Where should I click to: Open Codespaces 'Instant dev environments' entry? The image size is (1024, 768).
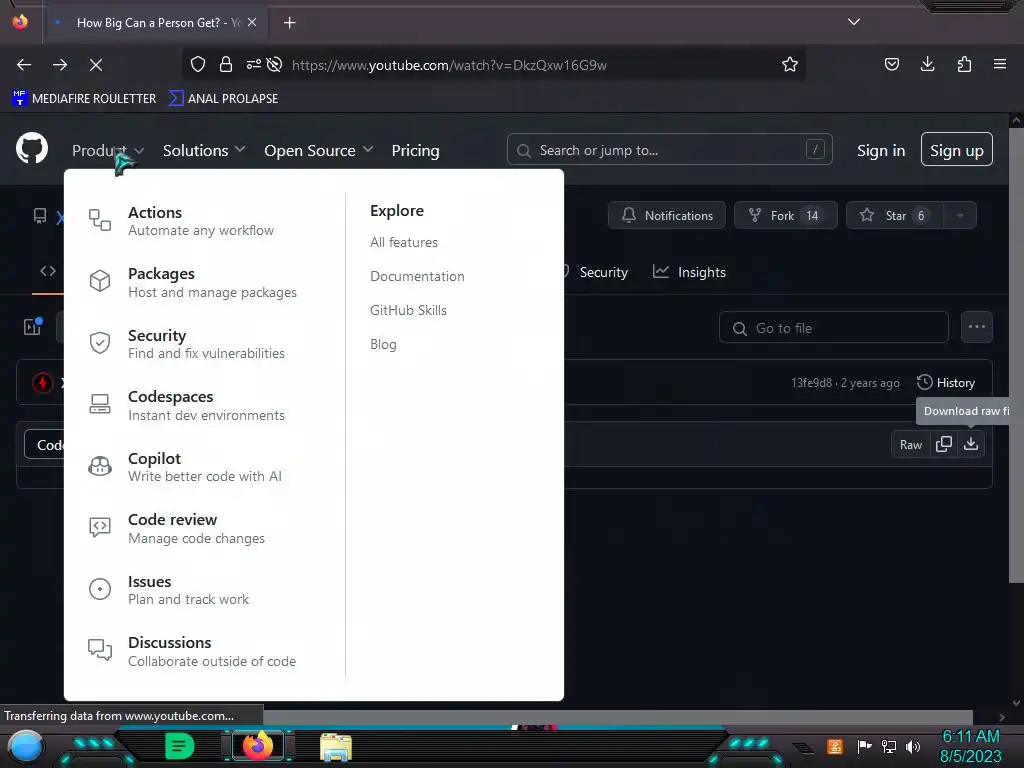(187, 405)
